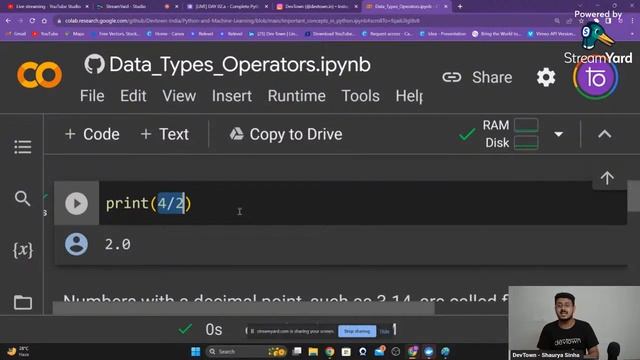
Task: Open the variables {x} panel
Action: pyautogui.click(x=22, y=250)
